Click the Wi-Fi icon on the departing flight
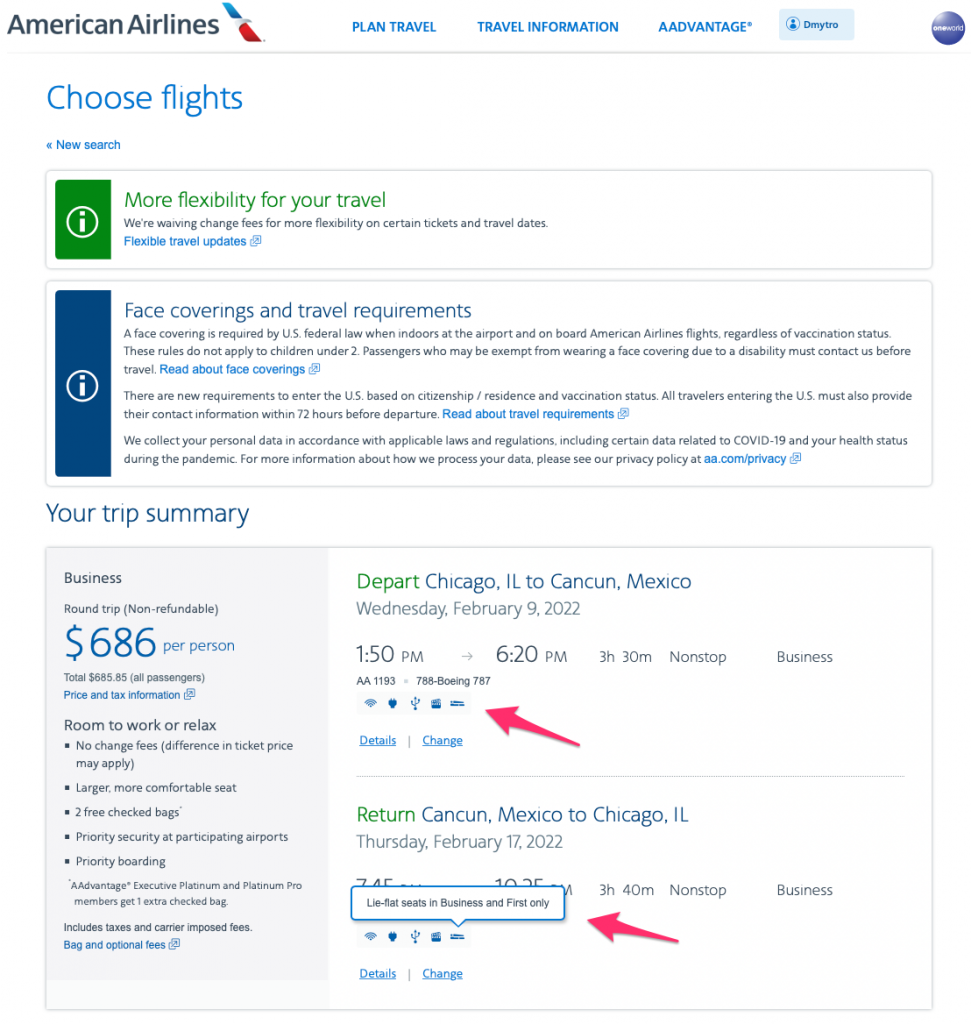Screen dimensions: 971x1024 [370, 703]
